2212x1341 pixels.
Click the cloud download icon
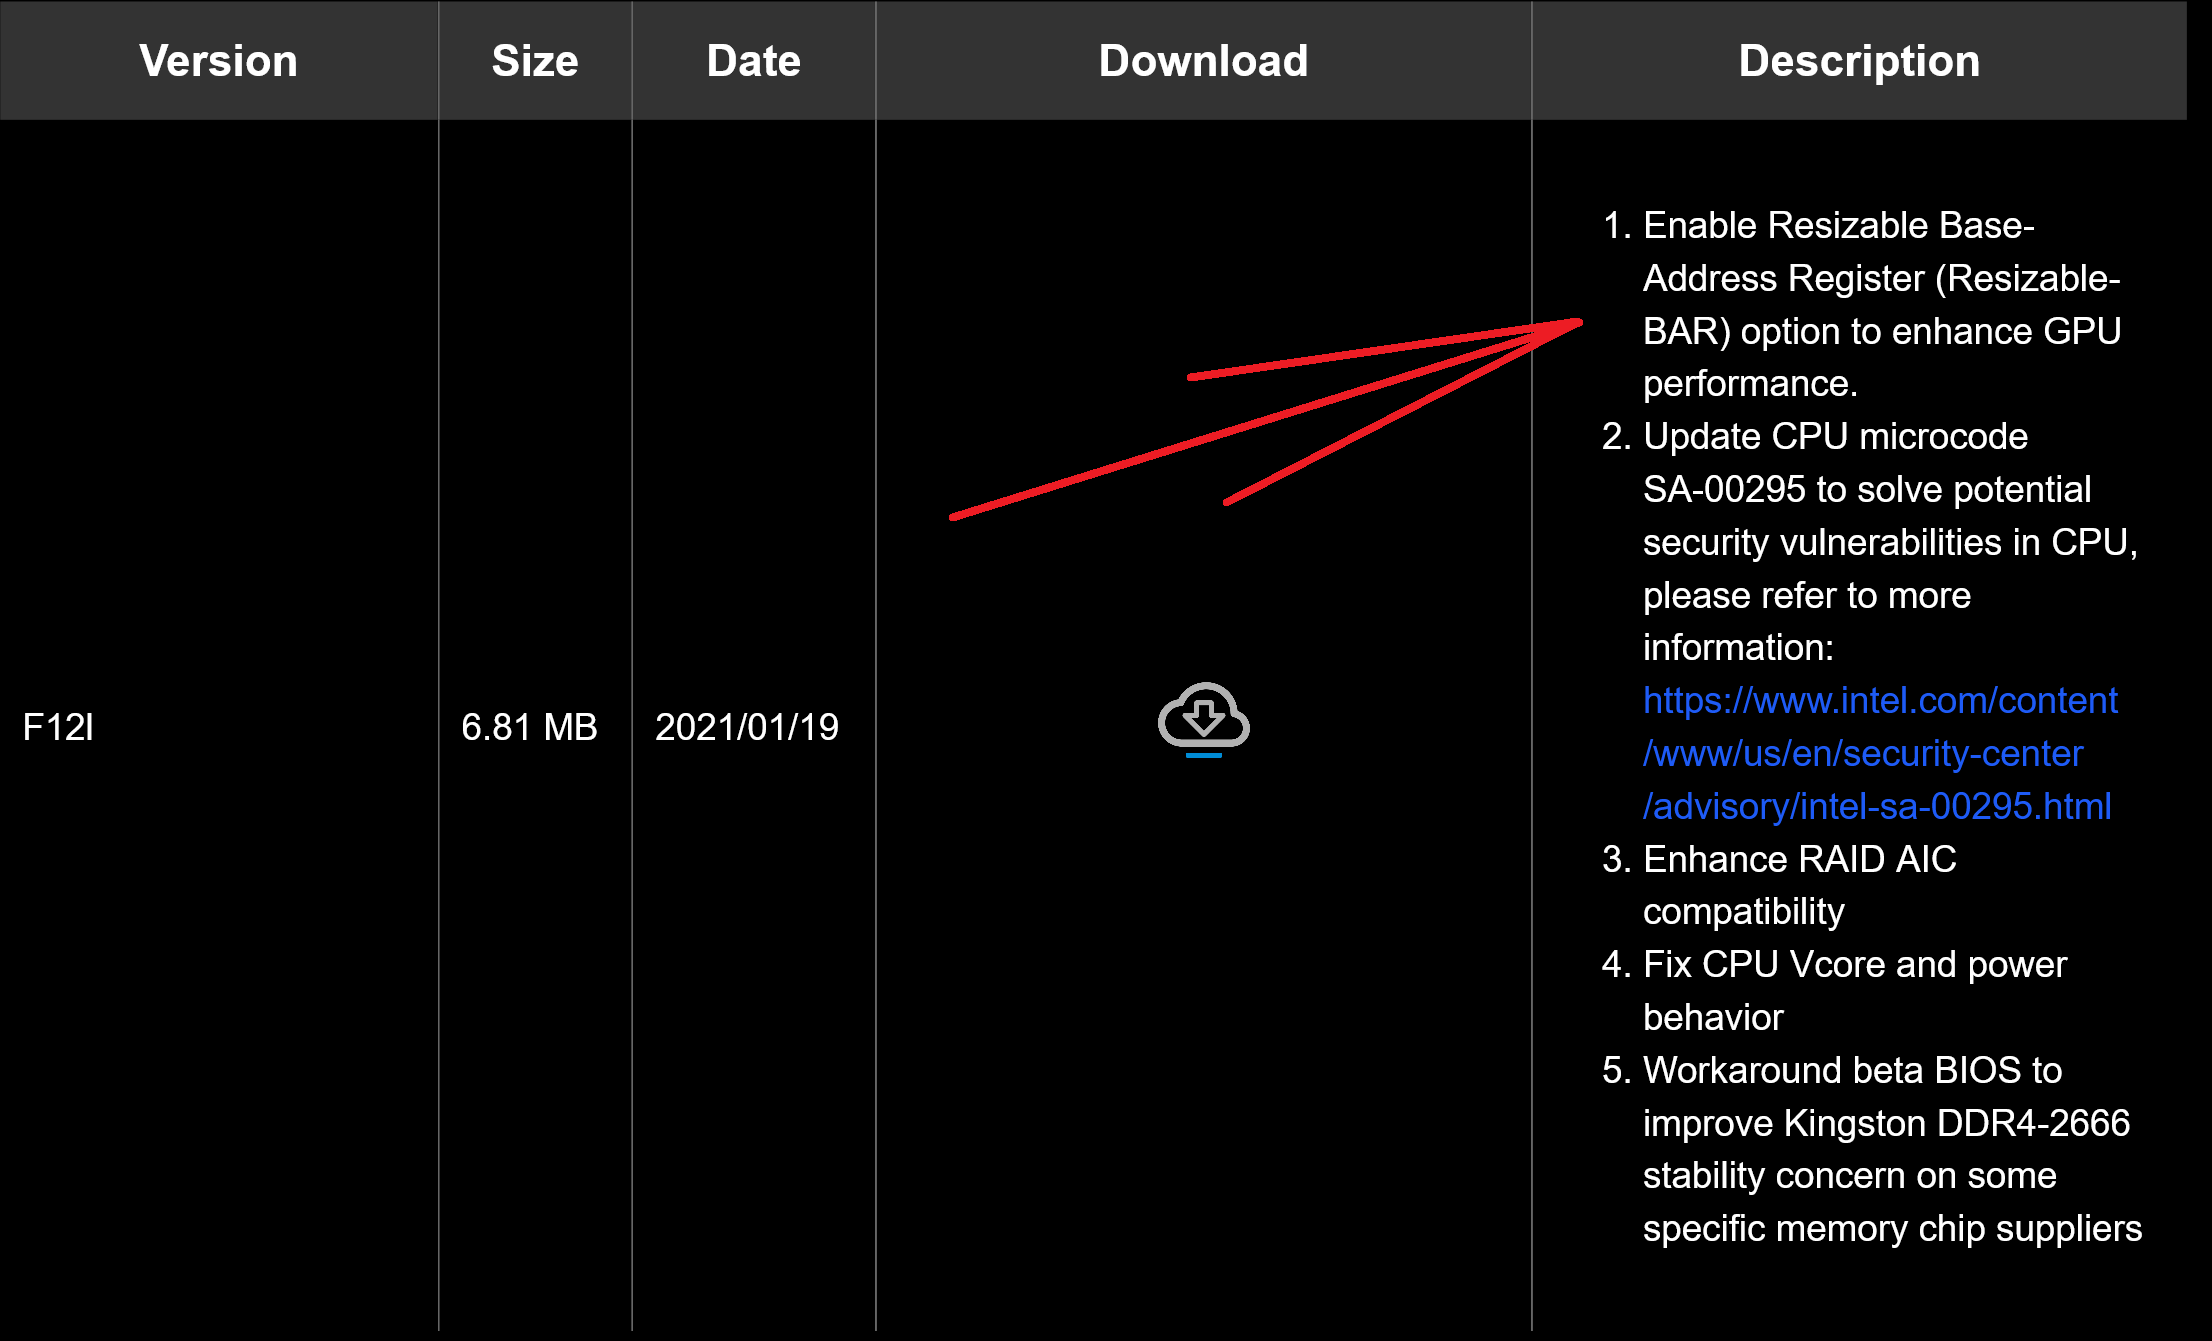(1203, 715)
